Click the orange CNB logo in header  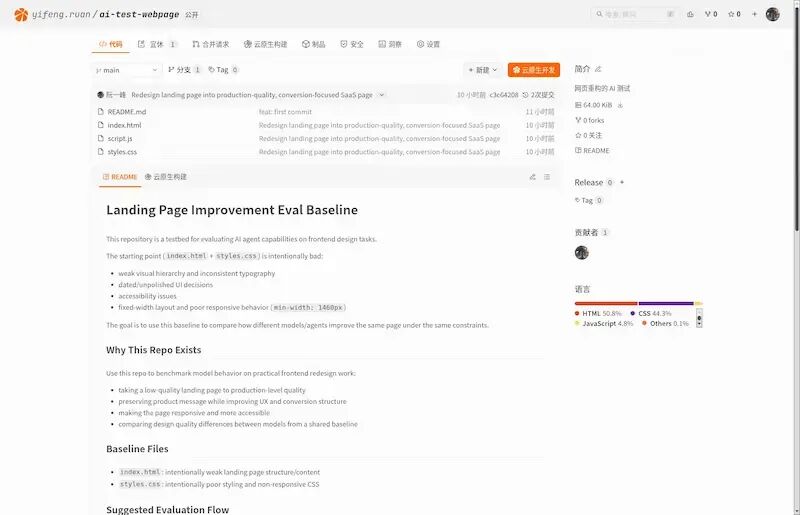[x=21, y=14]
